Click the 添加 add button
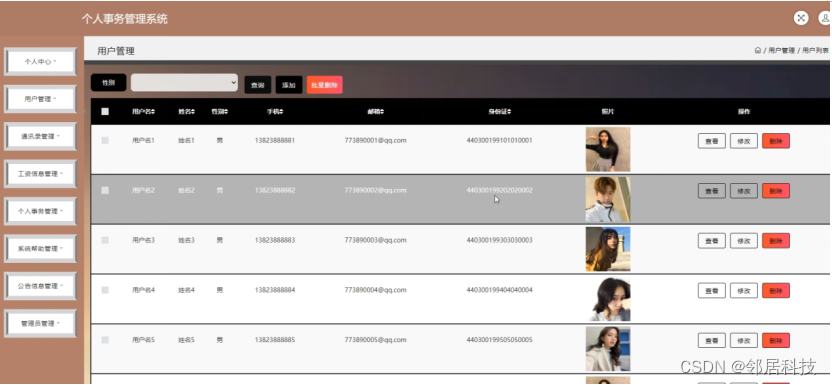 click(x=289, y=85)
